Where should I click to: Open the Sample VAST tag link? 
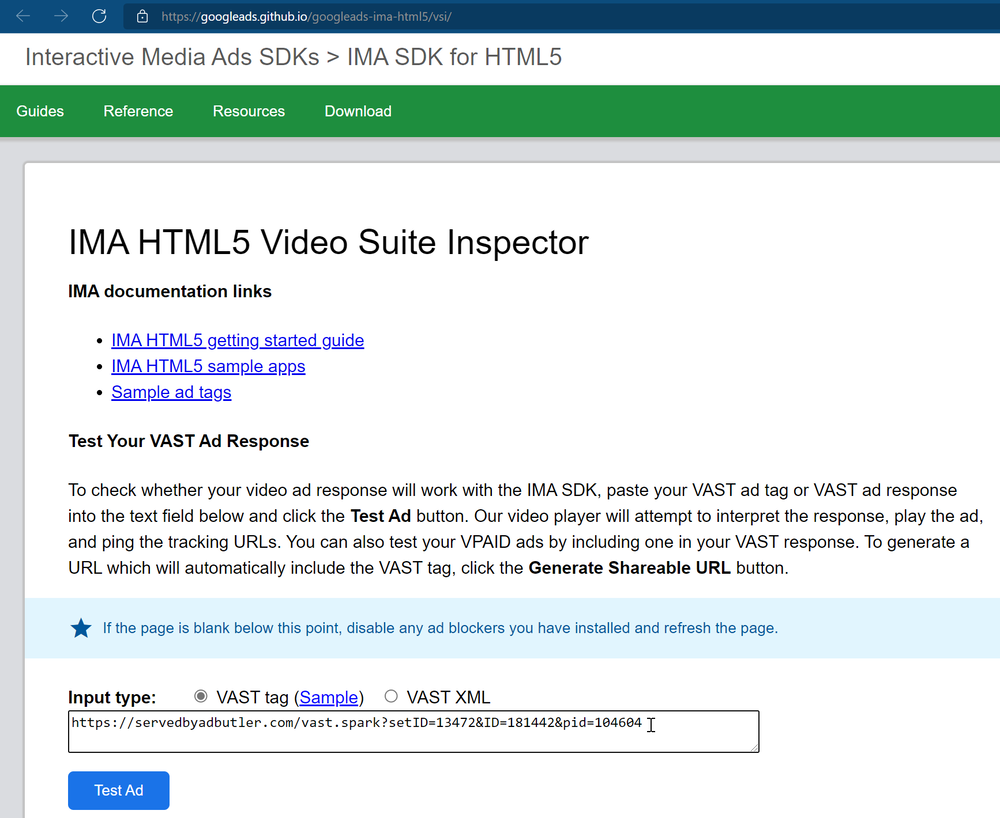[x=328, y=697]
